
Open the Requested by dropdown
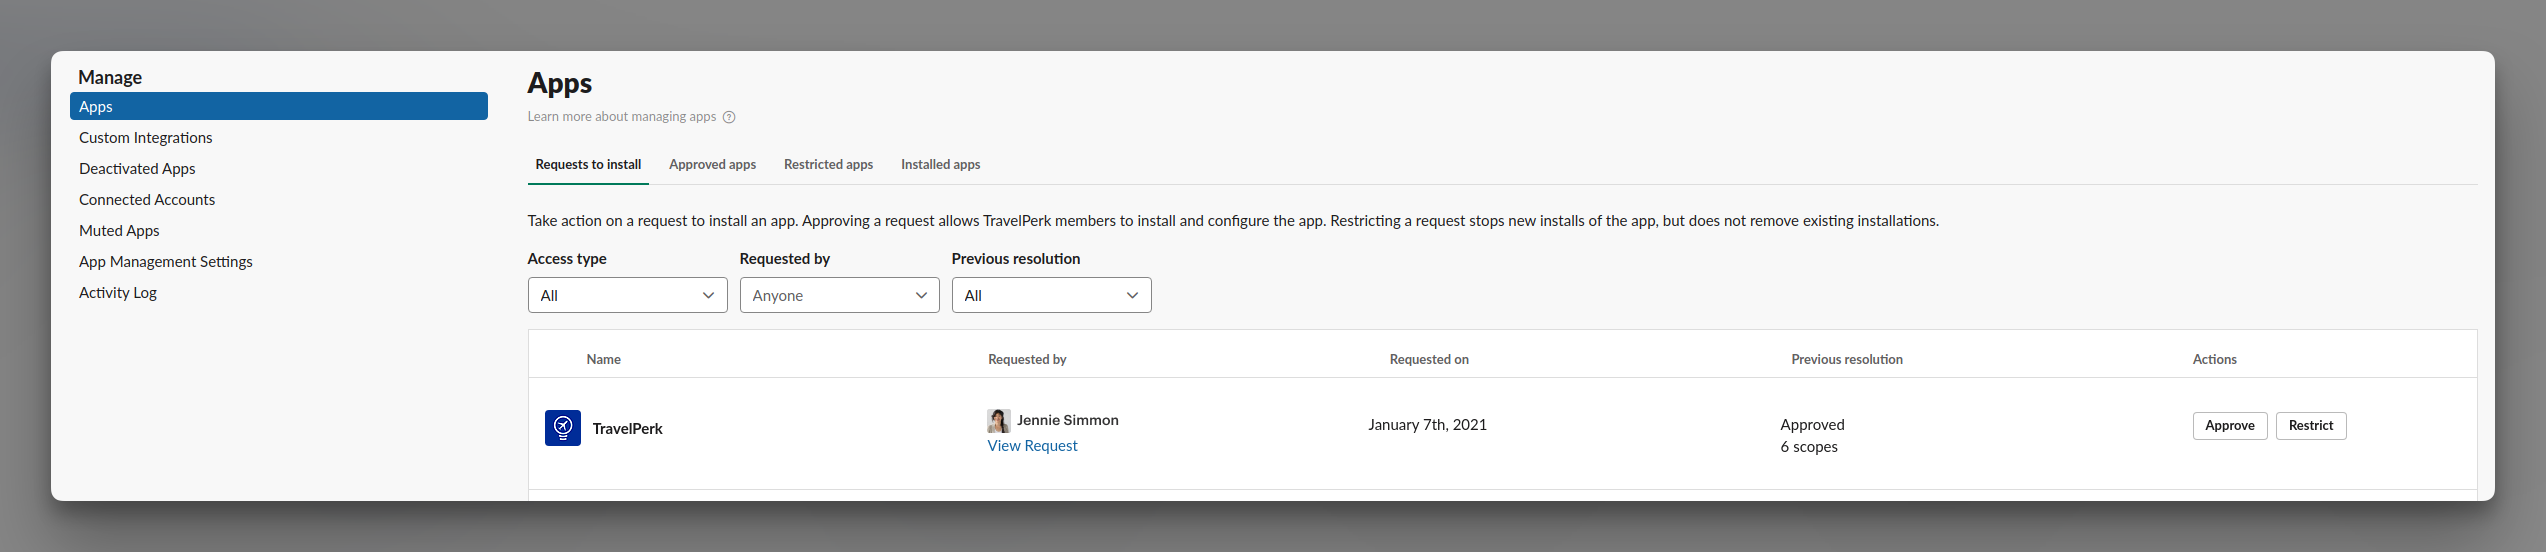tap(839, 295)
